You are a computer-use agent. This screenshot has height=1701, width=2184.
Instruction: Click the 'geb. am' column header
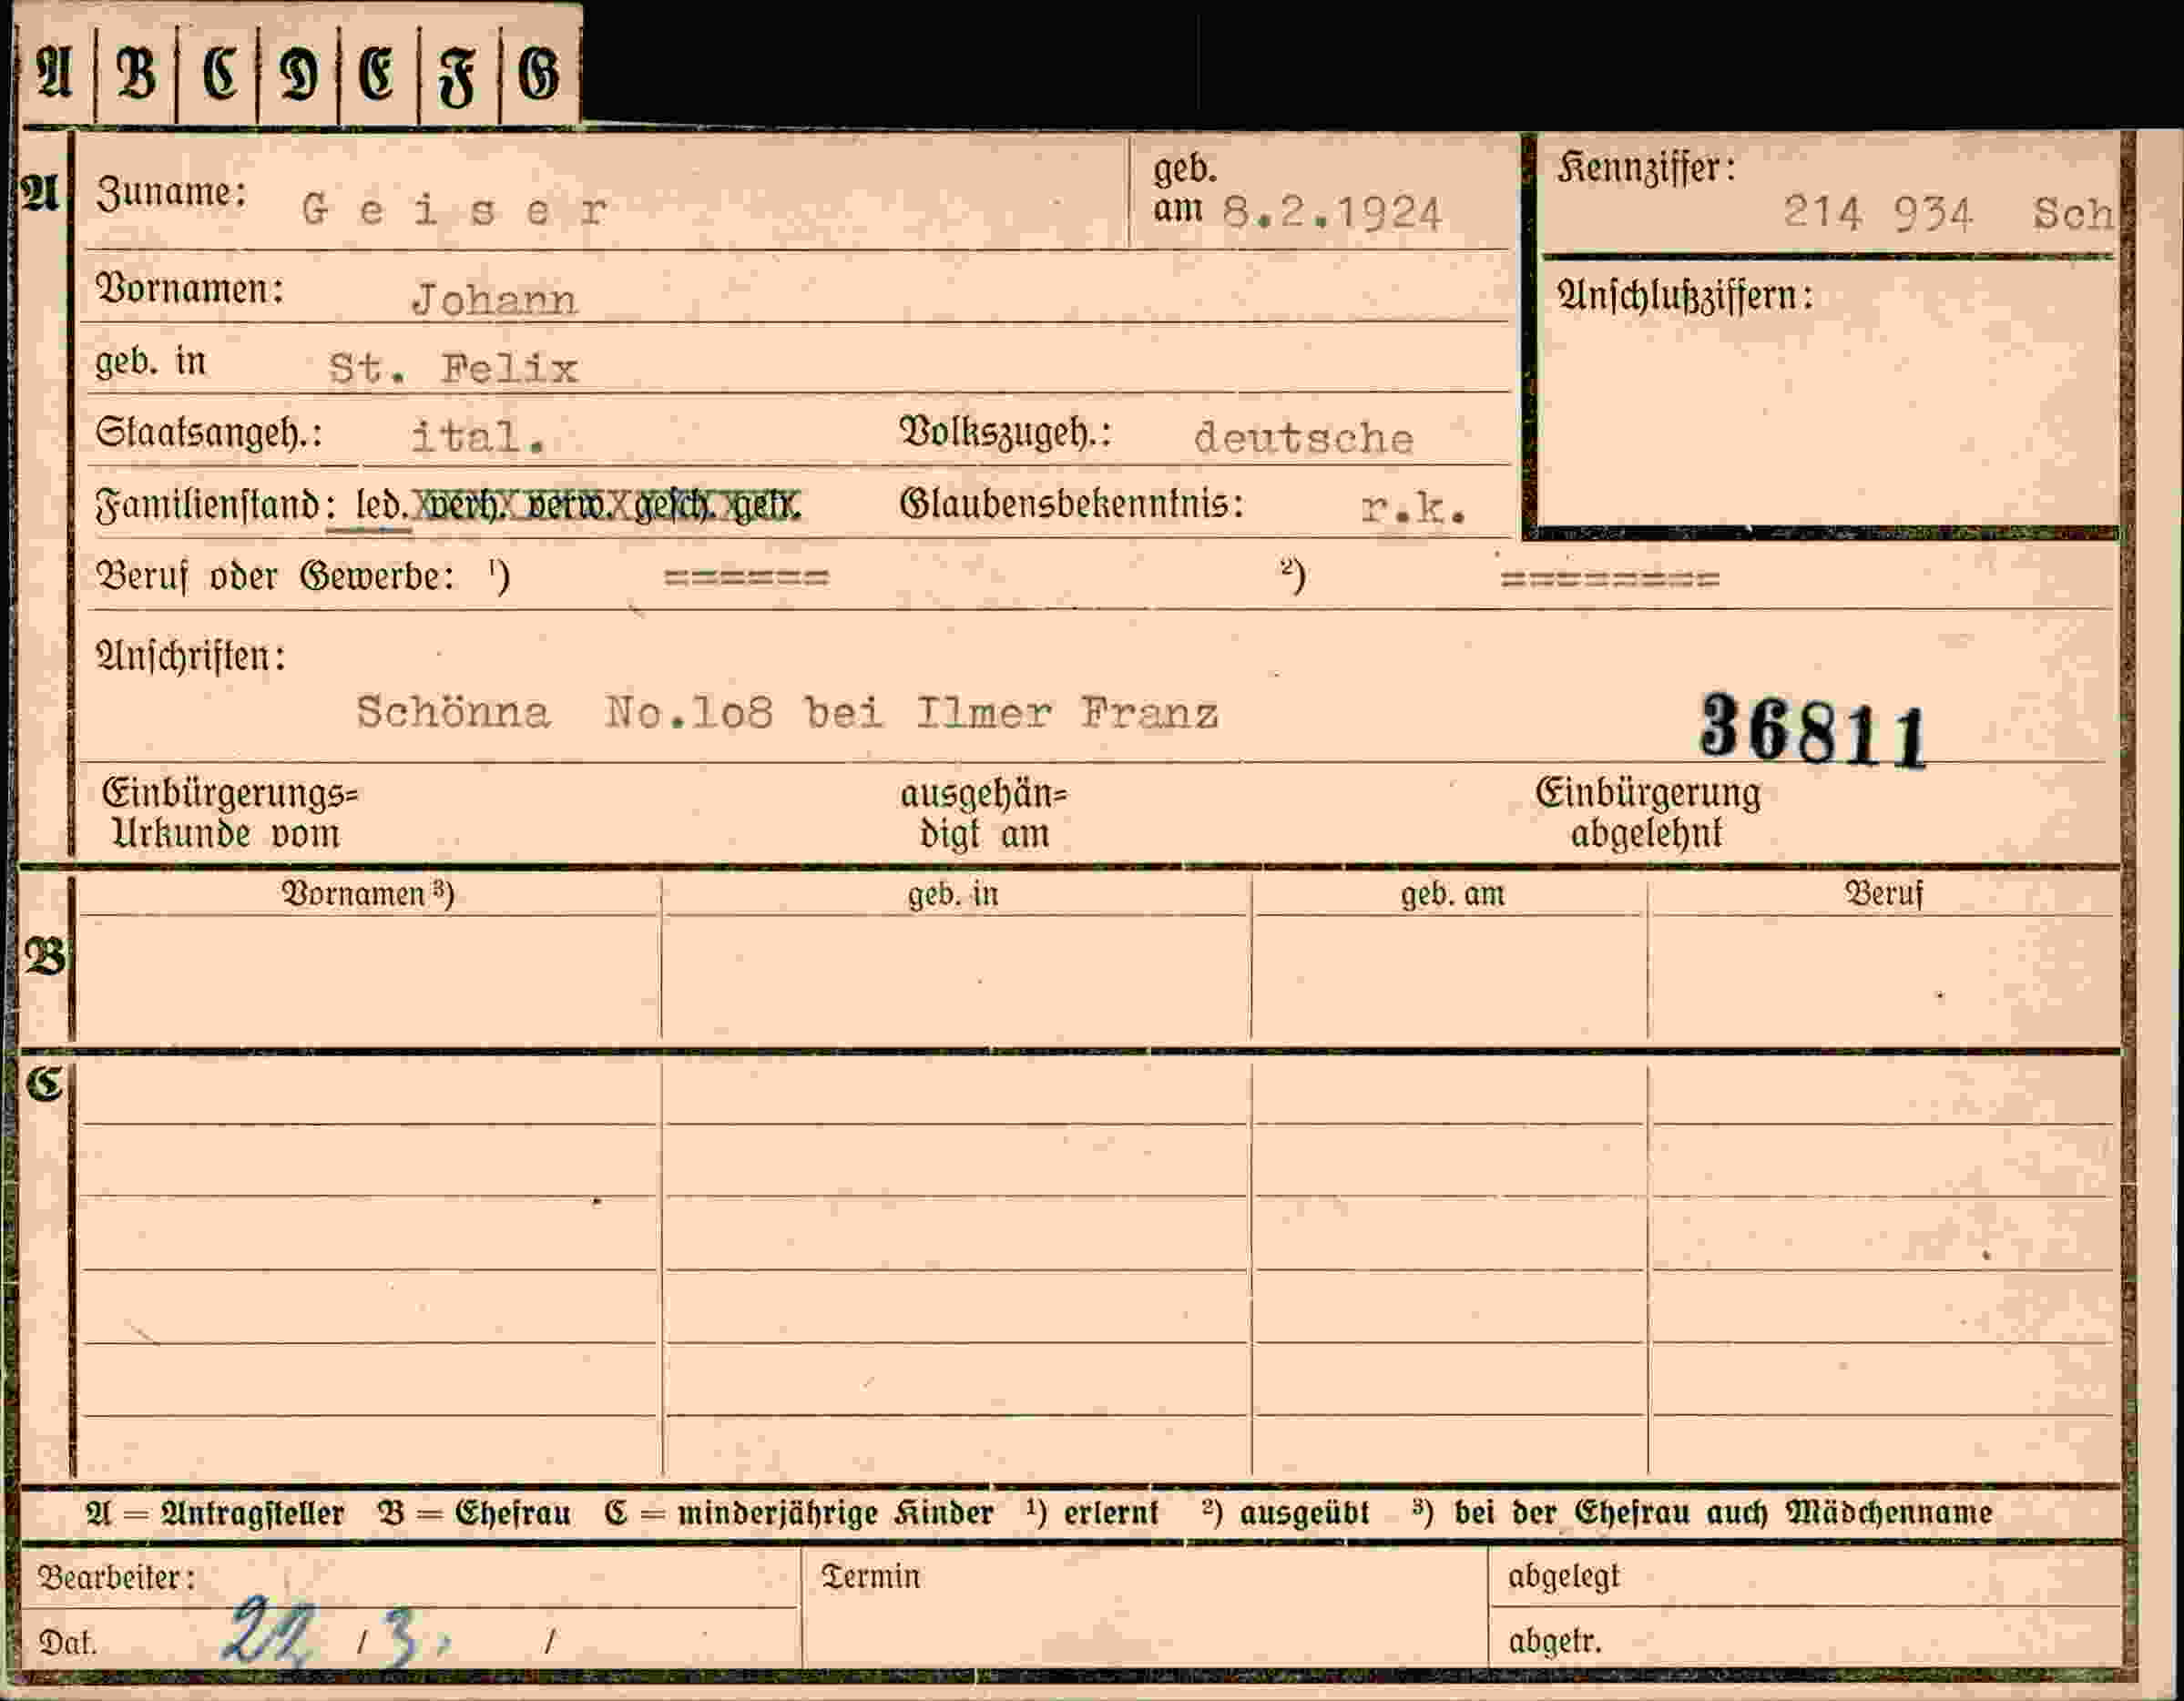click(1452, 894)
